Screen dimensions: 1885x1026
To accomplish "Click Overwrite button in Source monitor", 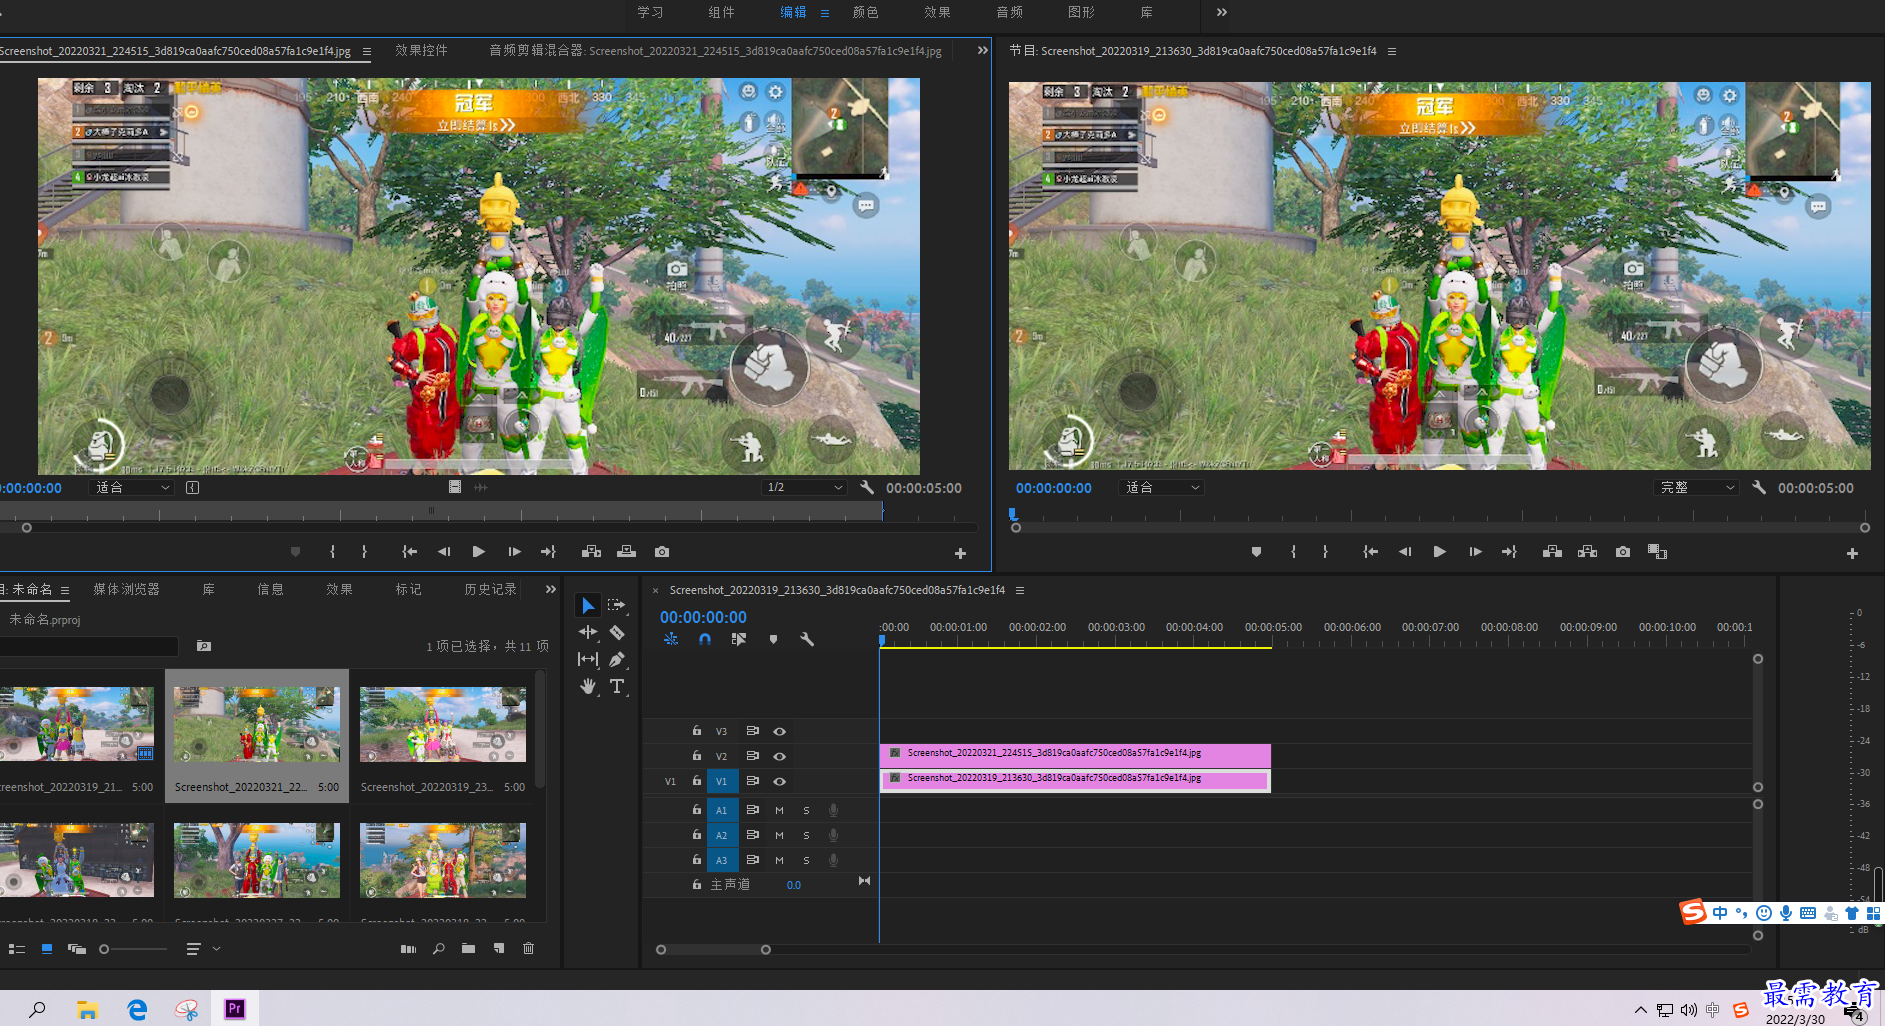I will [x=626, y=552].
